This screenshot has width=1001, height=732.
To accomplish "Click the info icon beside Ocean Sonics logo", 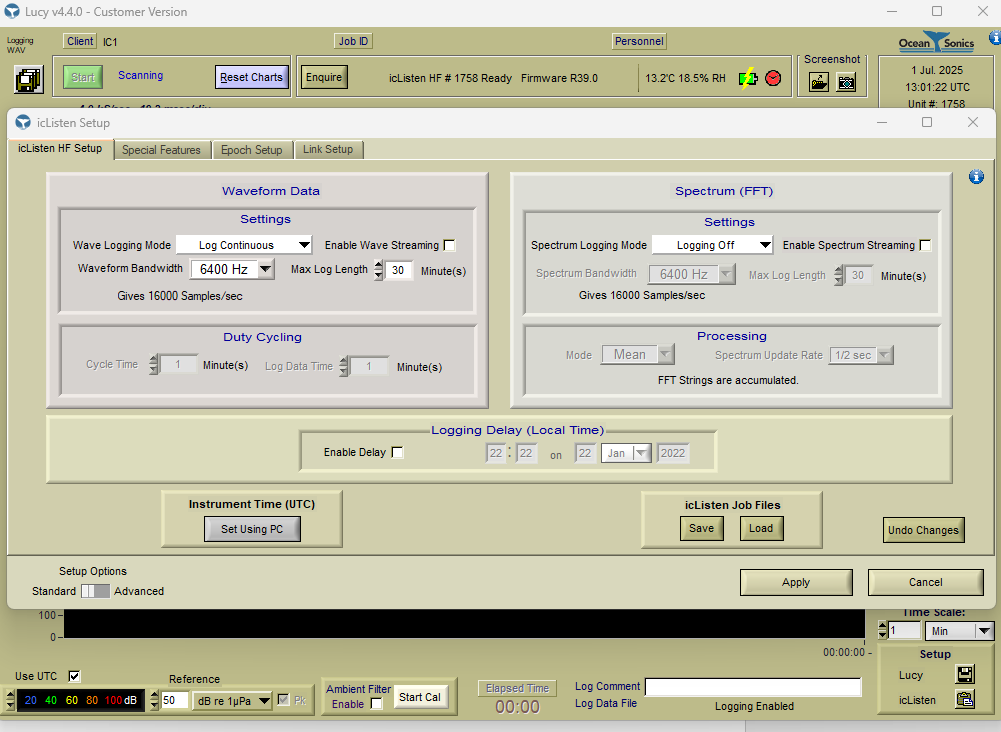I will 995,38.
